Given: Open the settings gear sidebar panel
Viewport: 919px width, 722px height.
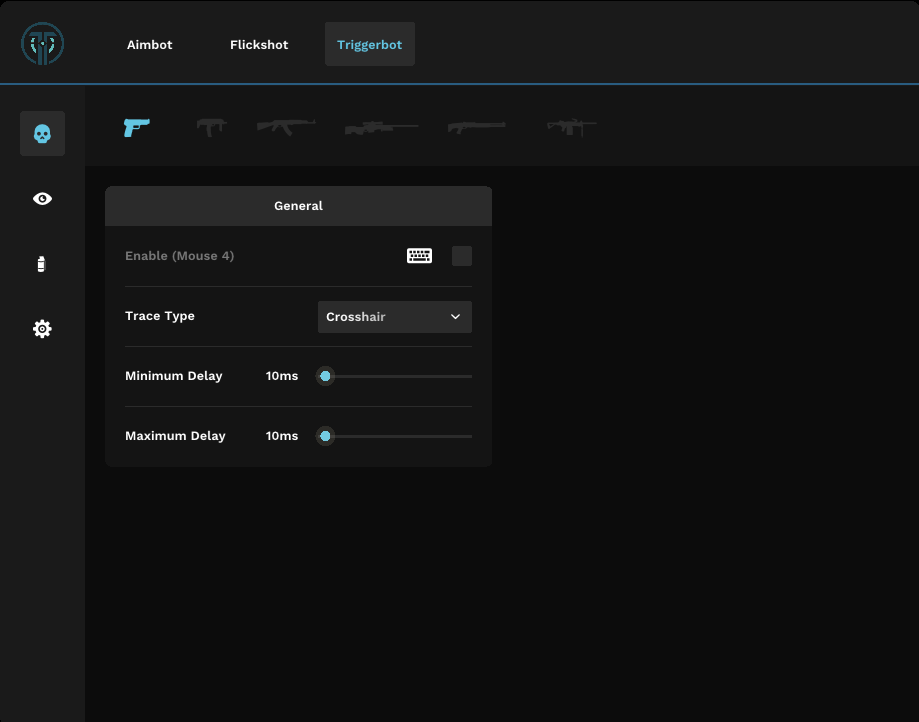Looking at the screenshot, I should (x=42, y=328).
